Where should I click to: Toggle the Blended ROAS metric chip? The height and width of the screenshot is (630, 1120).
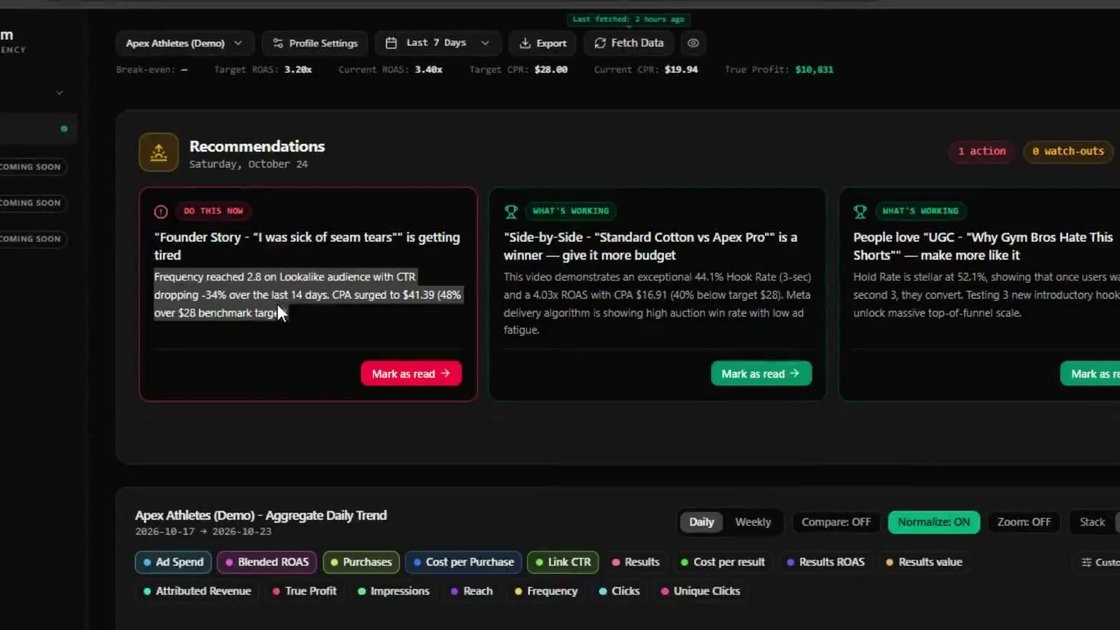266,562
